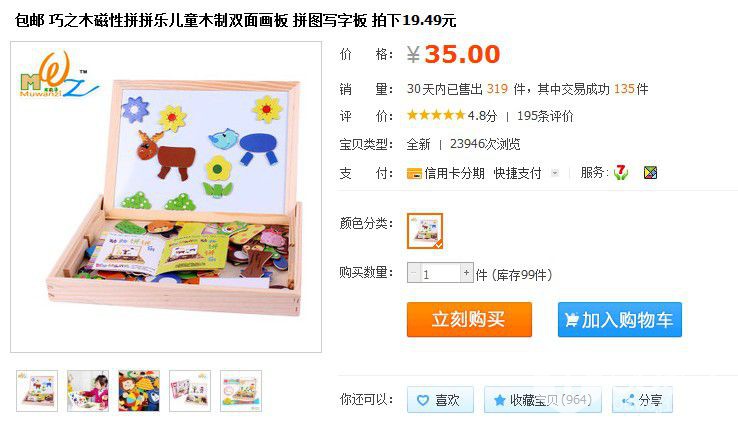Decrease purchase quantity with minus button
Image resolution: width=738 pixels, height=421 pixels.
click(414, 273)
